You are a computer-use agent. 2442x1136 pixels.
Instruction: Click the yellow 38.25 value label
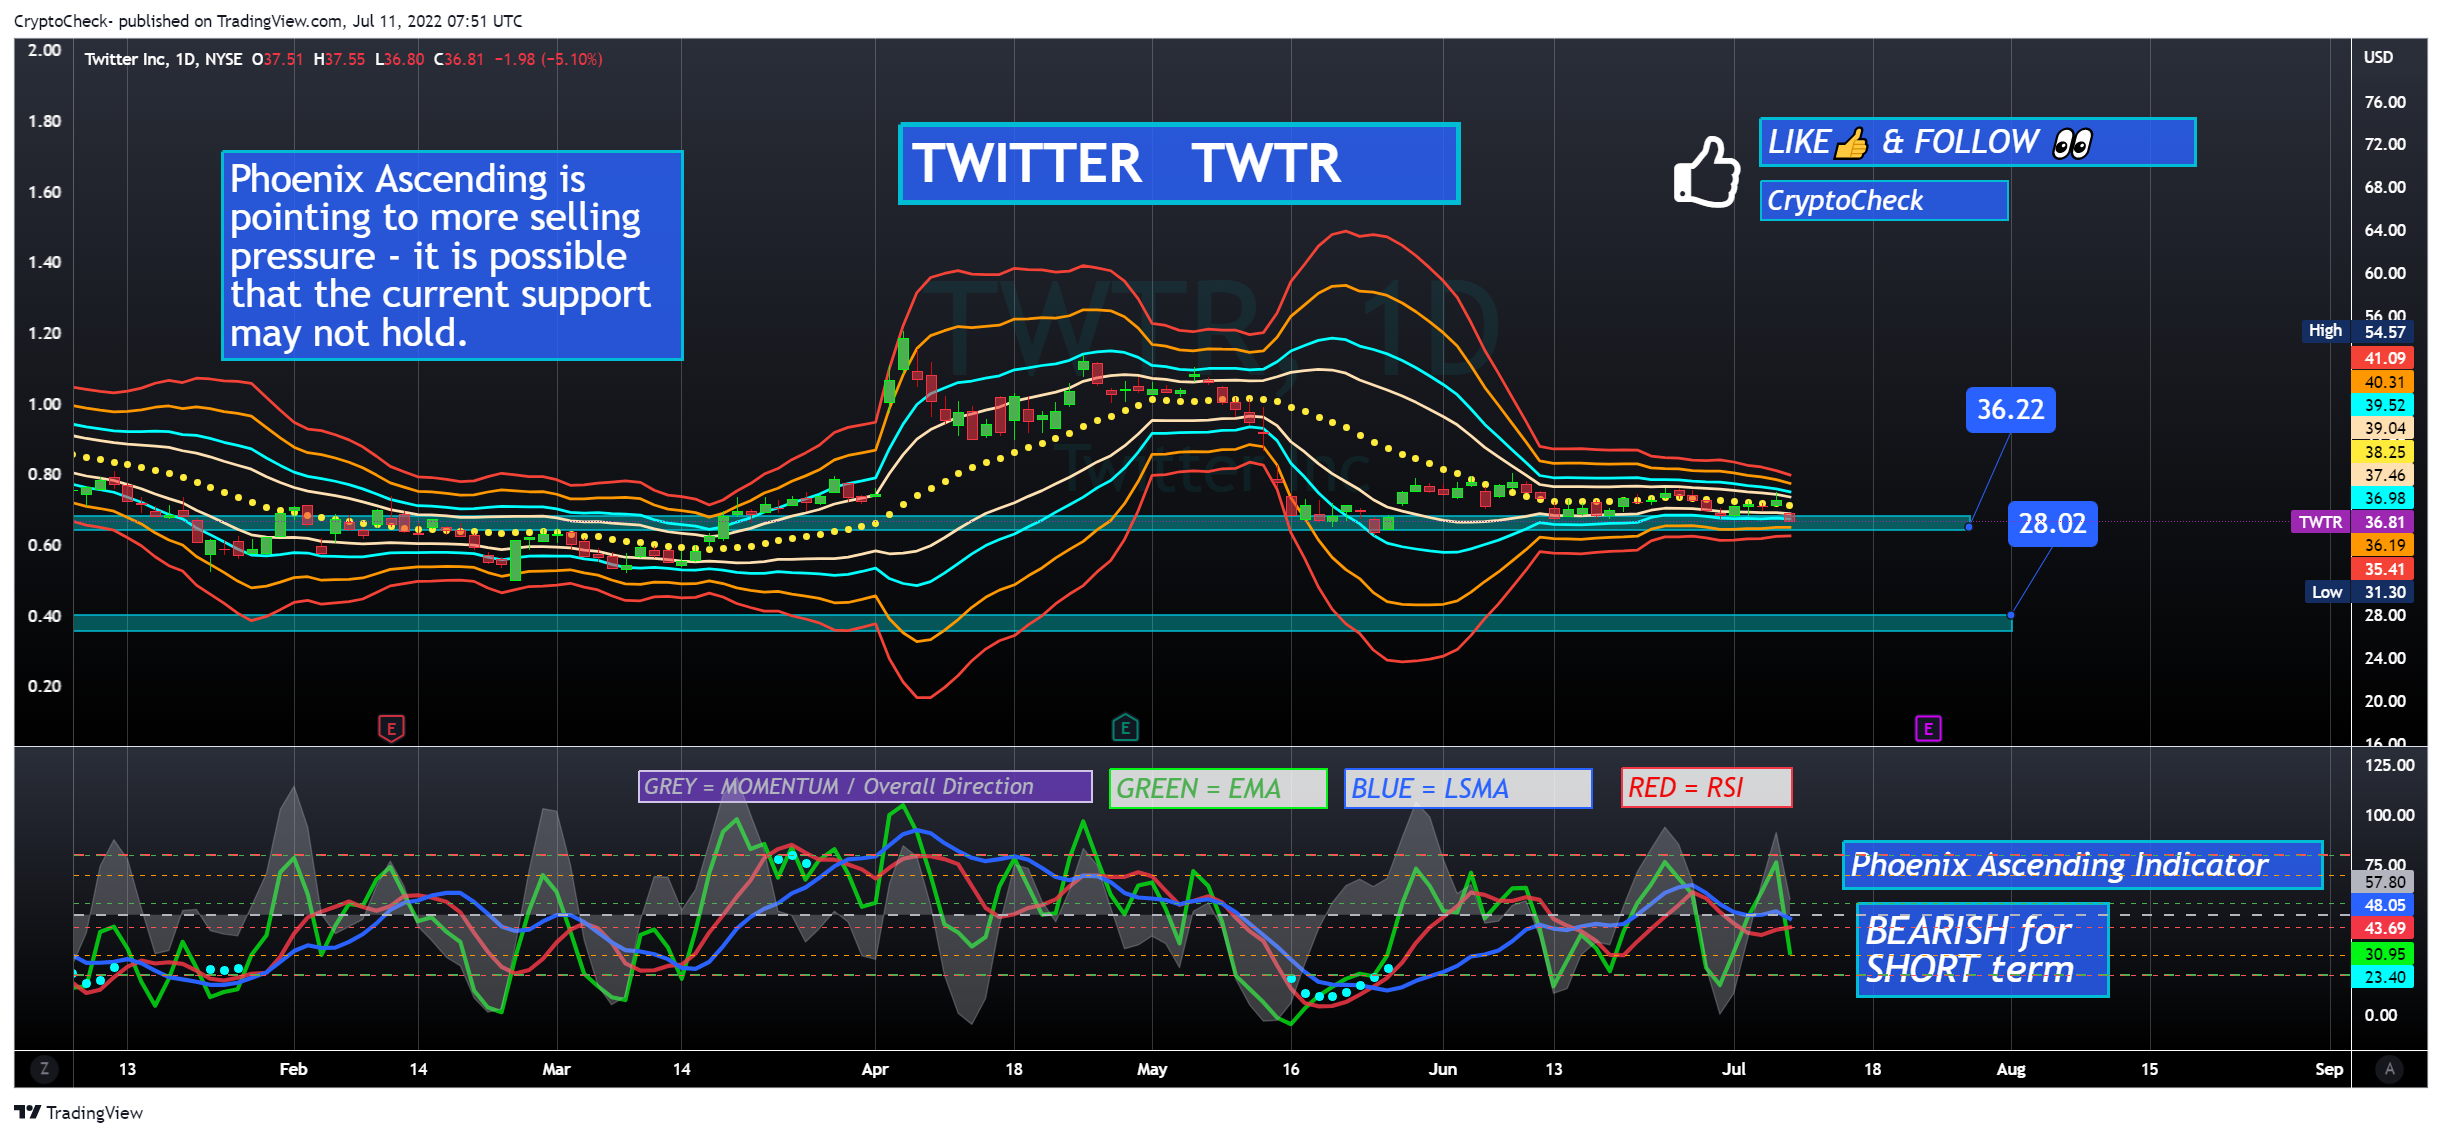[x=2384, y=452]
